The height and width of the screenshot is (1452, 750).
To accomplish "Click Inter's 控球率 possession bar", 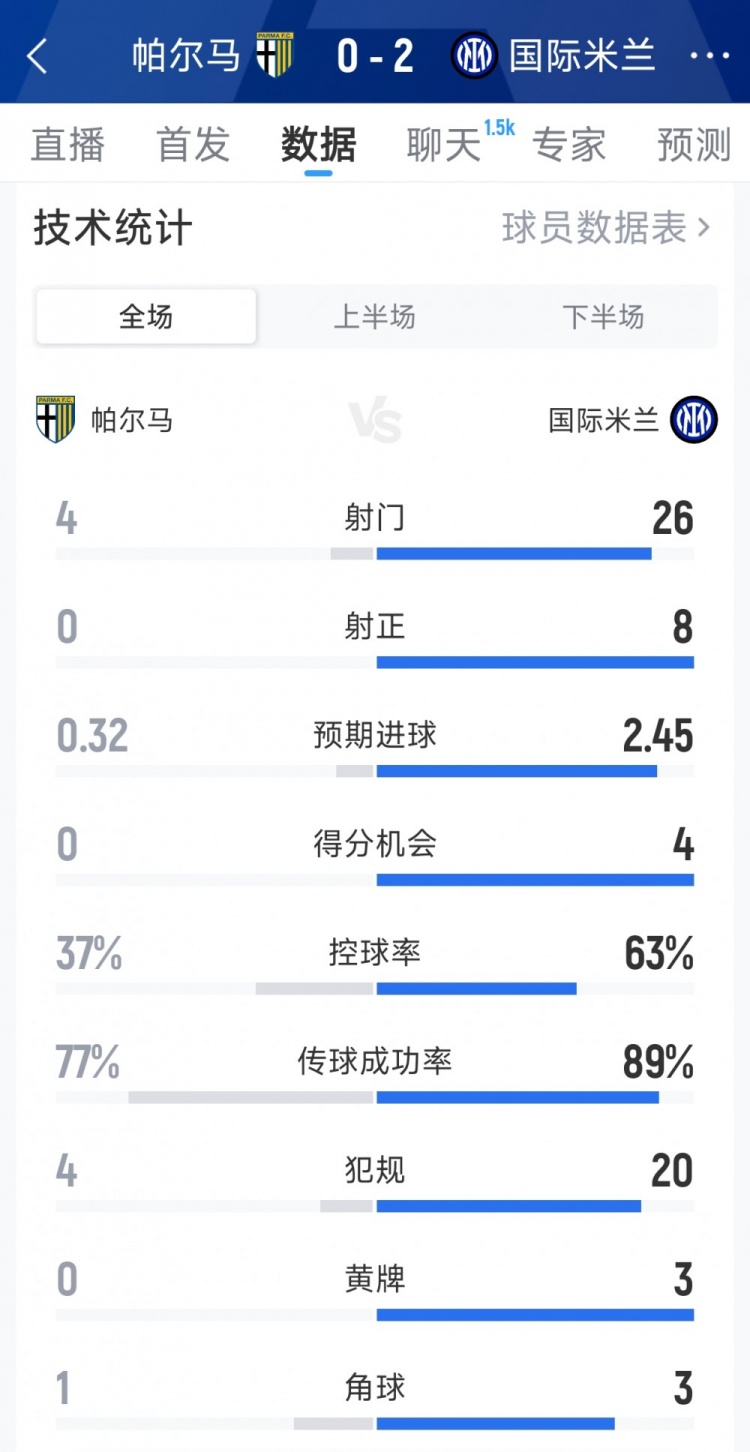I will pos(477,988).
